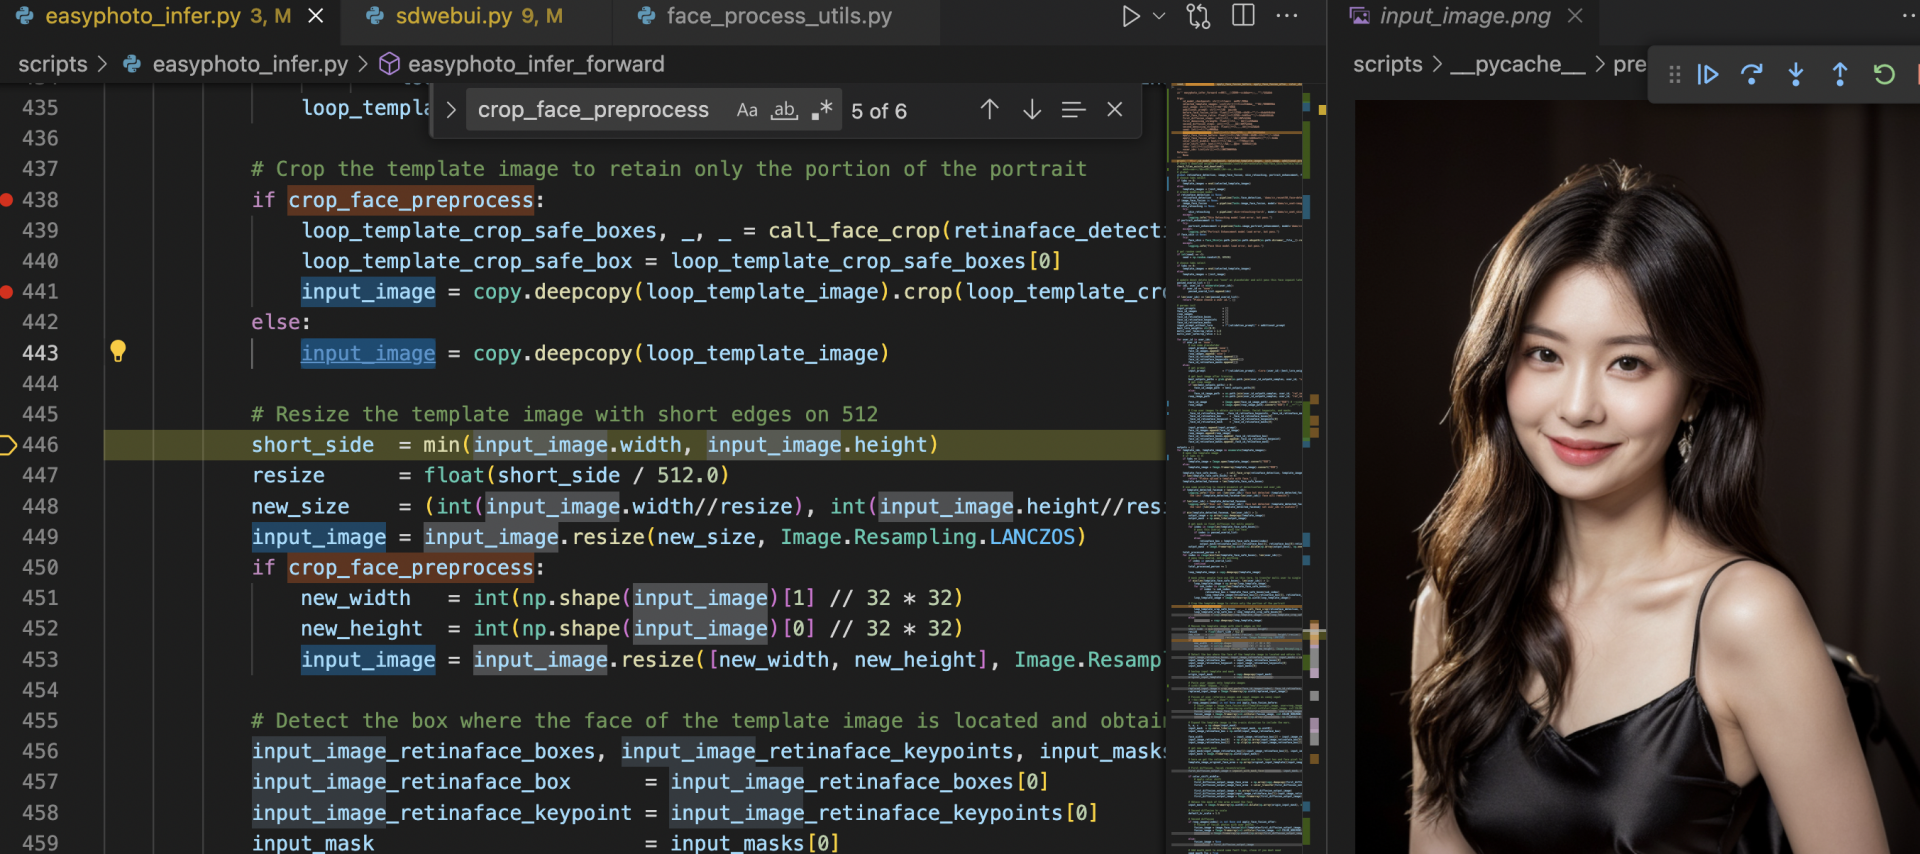Expand the replace field in find widget

[x=451, y=110]
